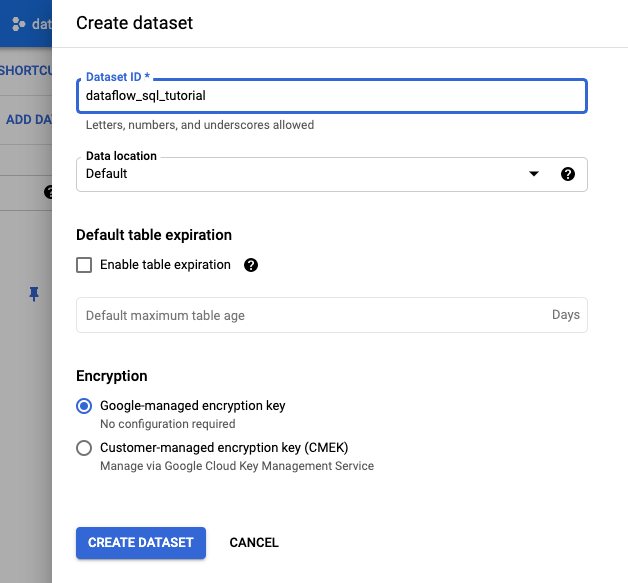The width and height of the screenshot is (628, 583).
Task: Click the Default maximum table age field
Action: coord(310,315)
